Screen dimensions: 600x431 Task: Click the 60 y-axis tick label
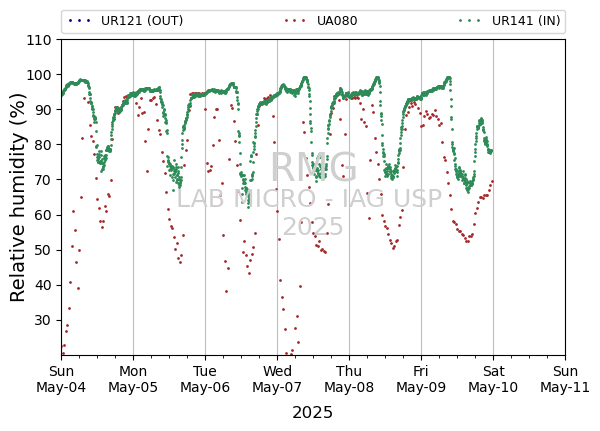43,216
